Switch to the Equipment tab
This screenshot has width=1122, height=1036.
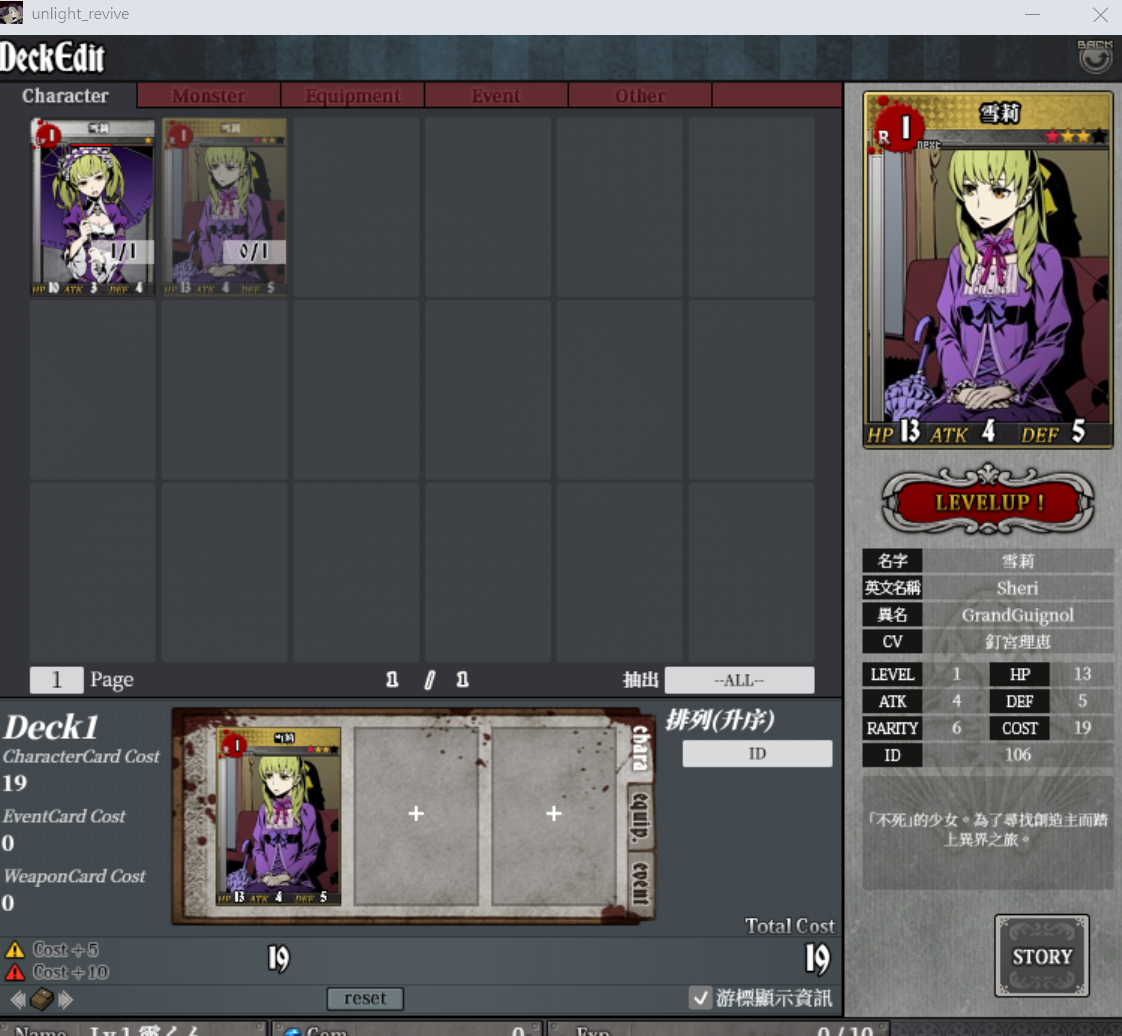(x=353, y=95)
